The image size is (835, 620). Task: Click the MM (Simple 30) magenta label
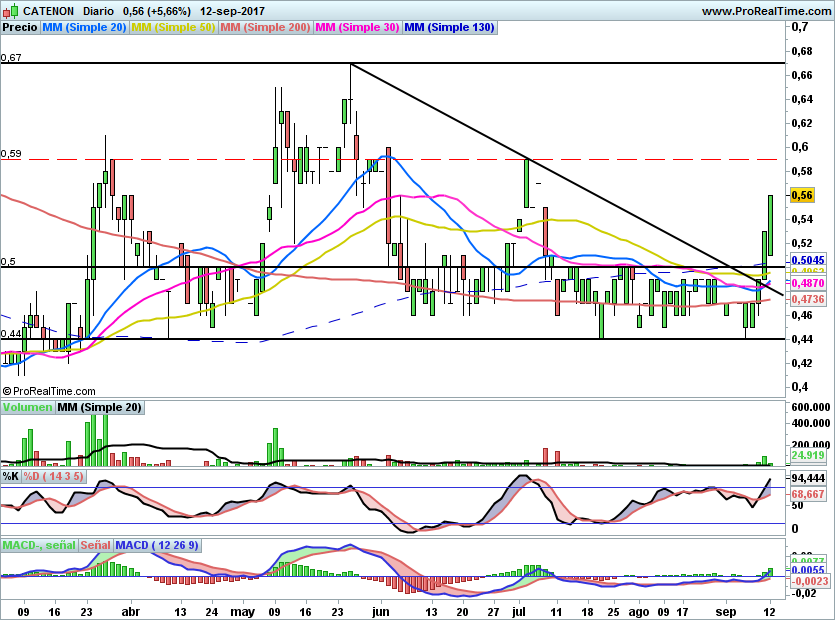coord(357,28)
